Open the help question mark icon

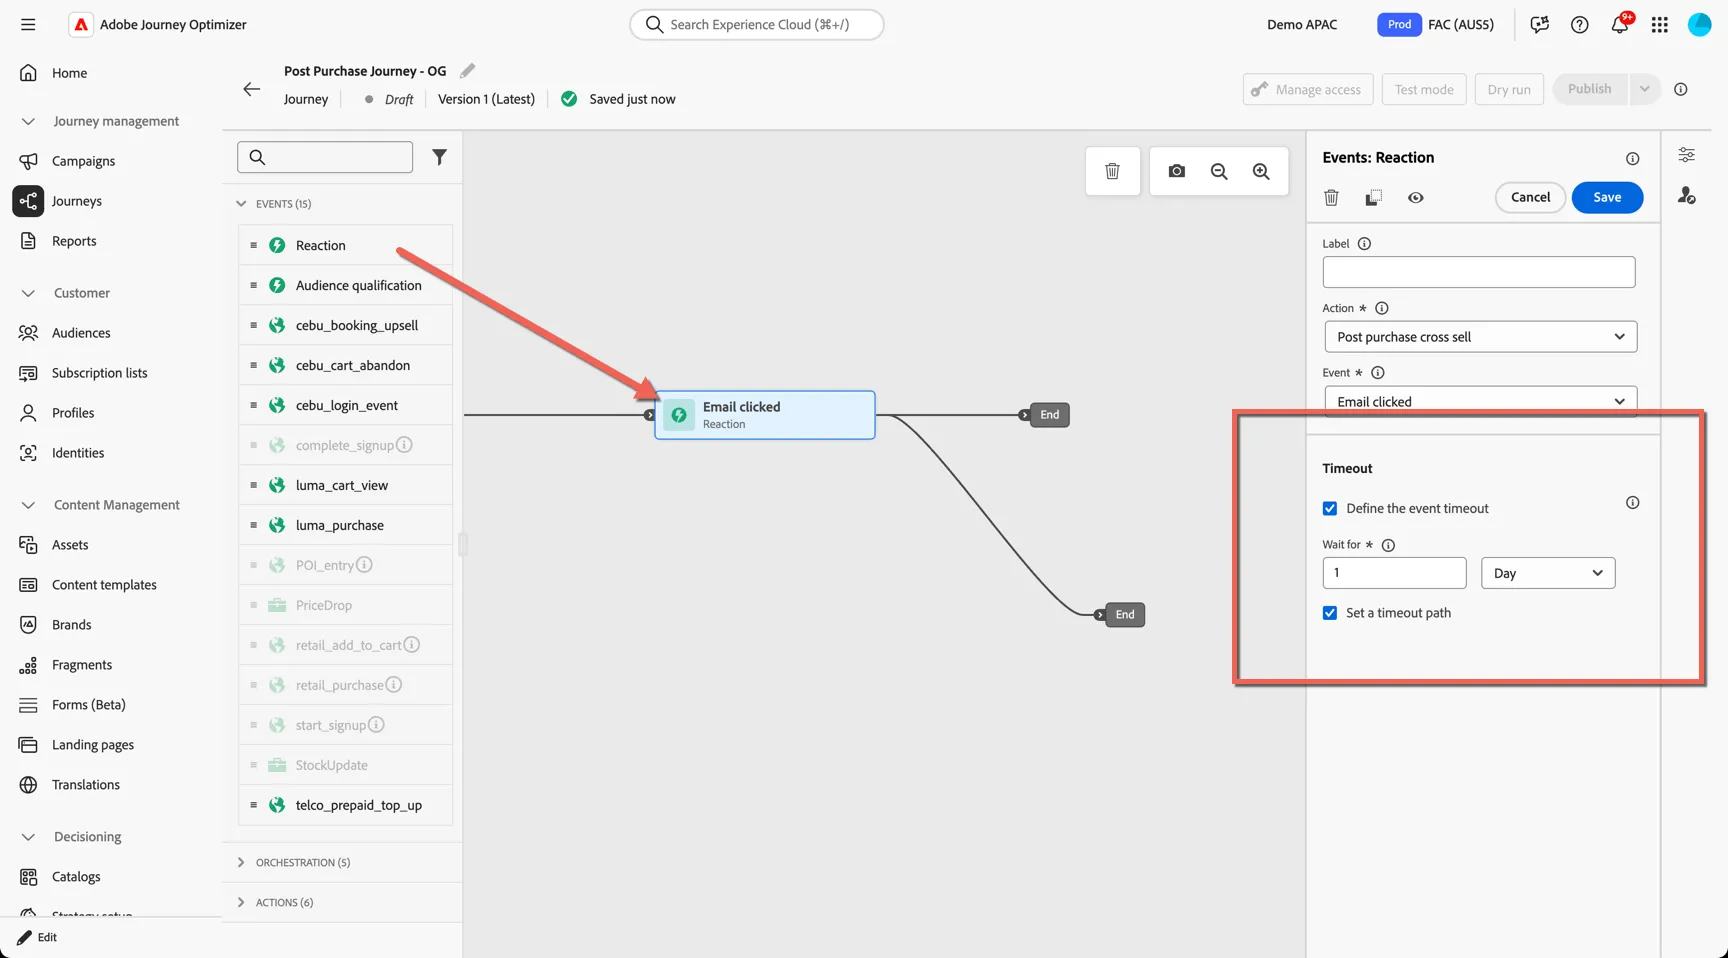tap(1579, 25)
